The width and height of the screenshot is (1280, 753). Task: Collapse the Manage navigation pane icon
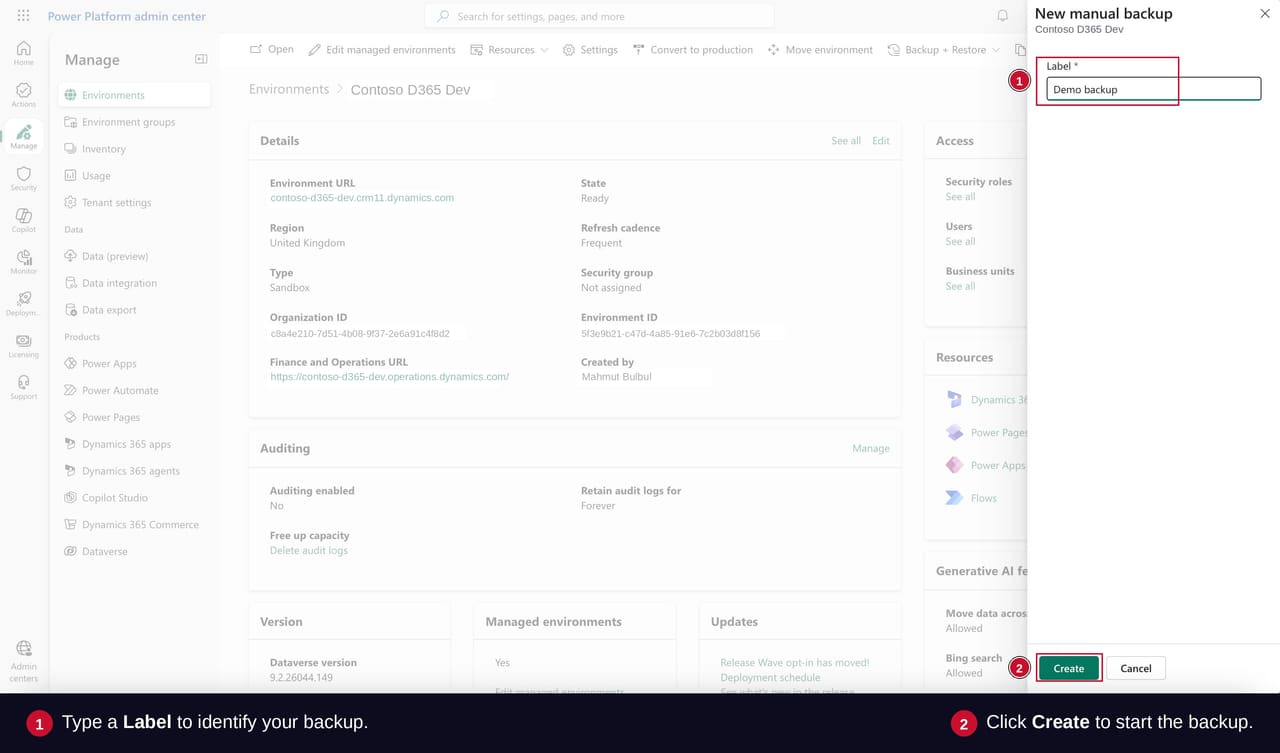[201, 59]
